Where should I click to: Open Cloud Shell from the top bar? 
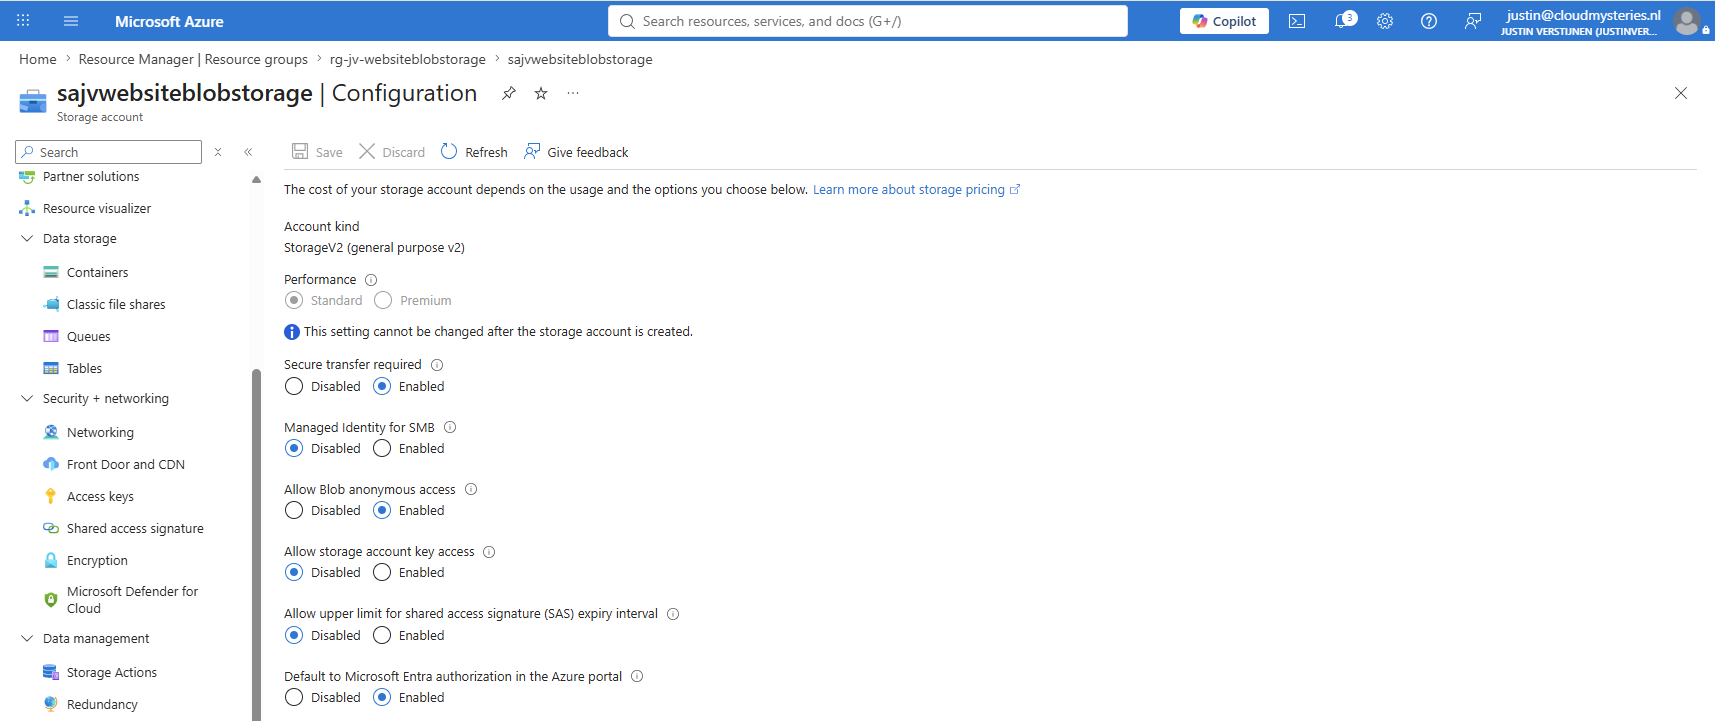(1297, 21)
